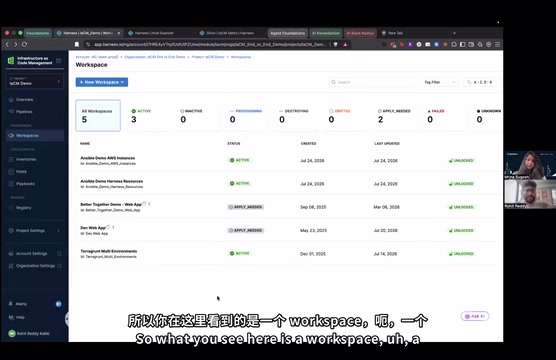Open Organization Settings in the sidebar
Image resolution: width=556 pixels, height=360 pixels.
coord(35,266)
